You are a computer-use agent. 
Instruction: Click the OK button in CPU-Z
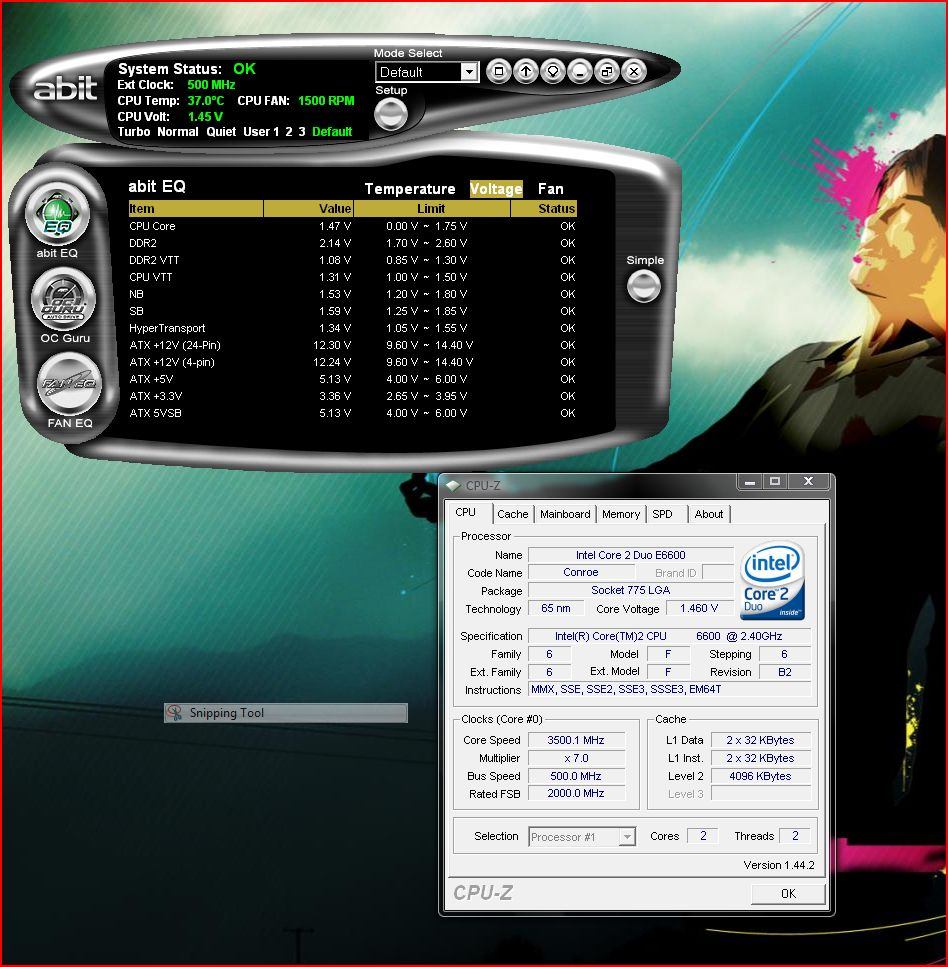point(788,894)
